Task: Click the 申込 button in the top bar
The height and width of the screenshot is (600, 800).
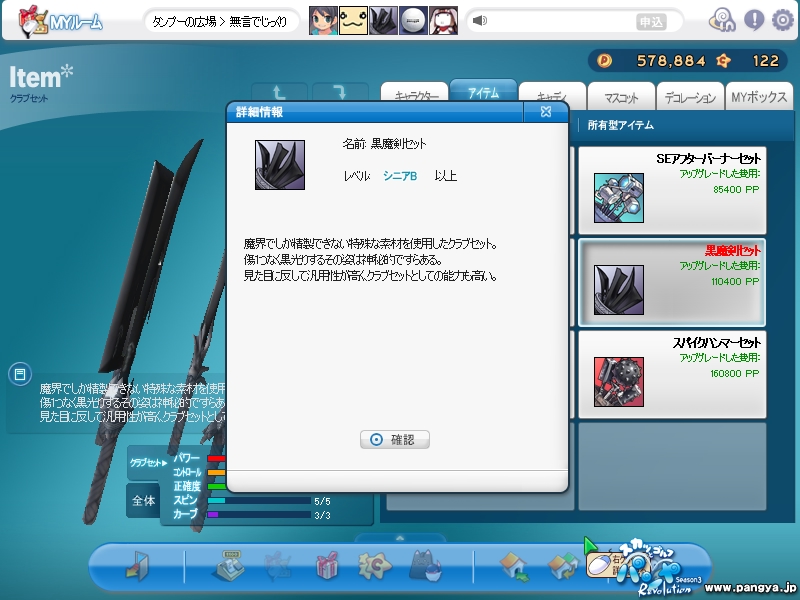Action: (x=652, y=21)
